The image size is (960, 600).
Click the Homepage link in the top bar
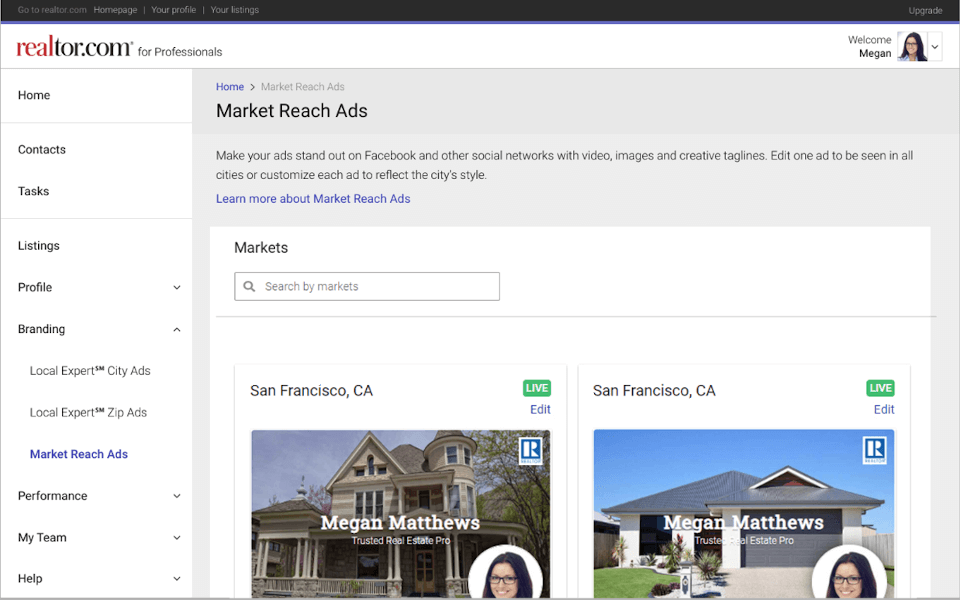coord(115,10)
